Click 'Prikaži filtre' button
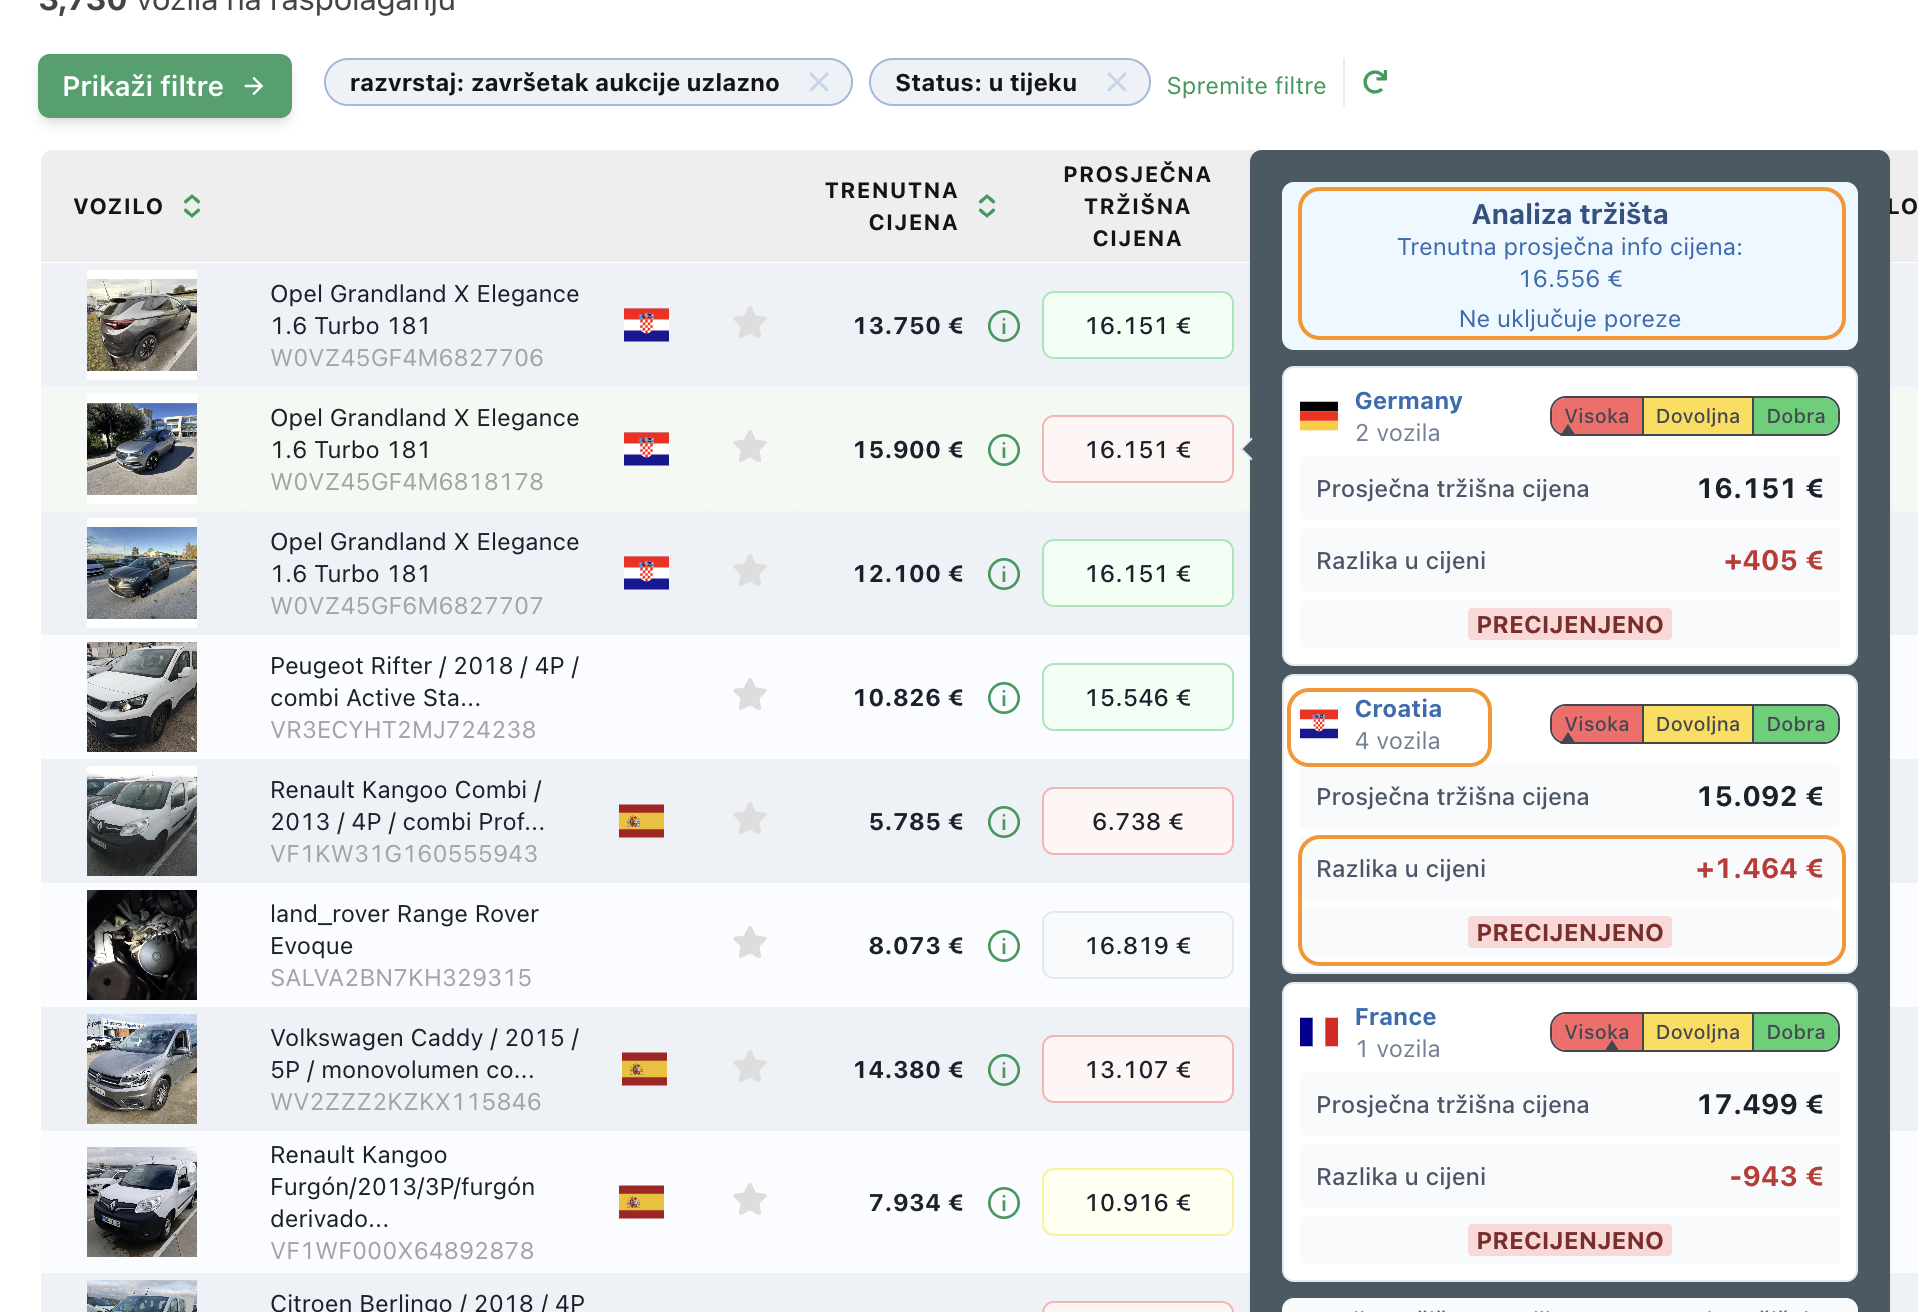The height and width of the screenshot is (1312, 1918). click(x=165, y=86)
